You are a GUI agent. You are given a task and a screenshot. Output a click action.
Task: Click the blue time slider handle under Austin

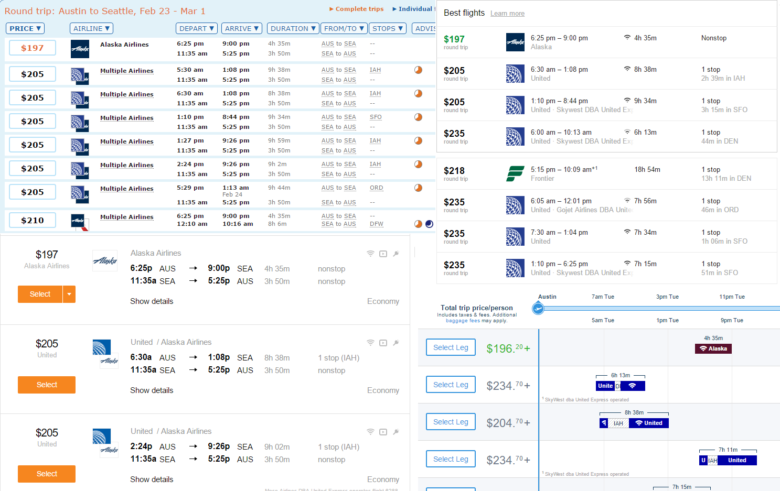538,308
